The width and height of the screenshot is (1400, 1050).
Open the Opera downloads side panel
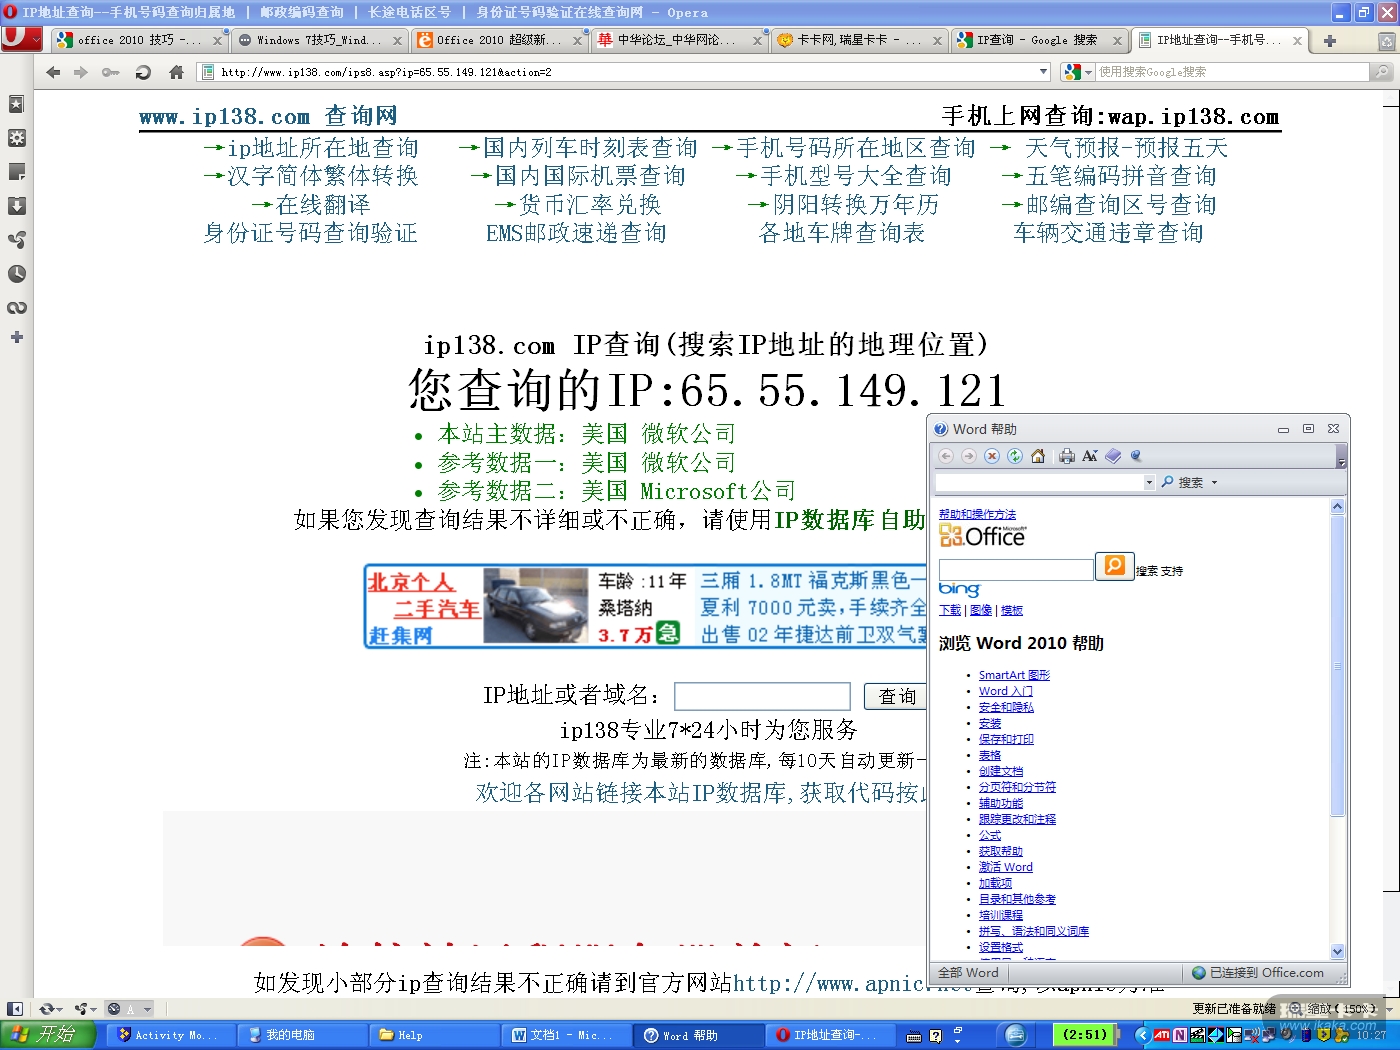16,206
